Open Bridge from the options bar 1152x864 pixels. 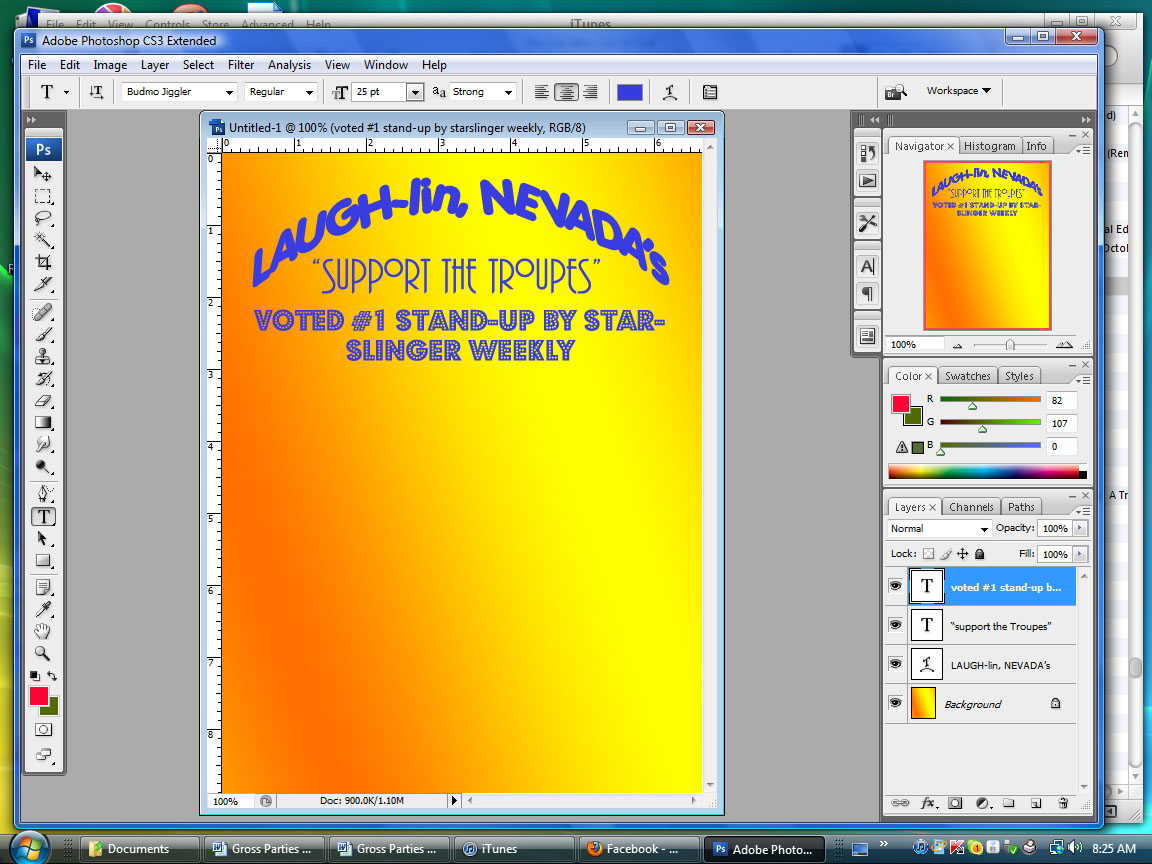pyautogui.click(x=897, y=91)
